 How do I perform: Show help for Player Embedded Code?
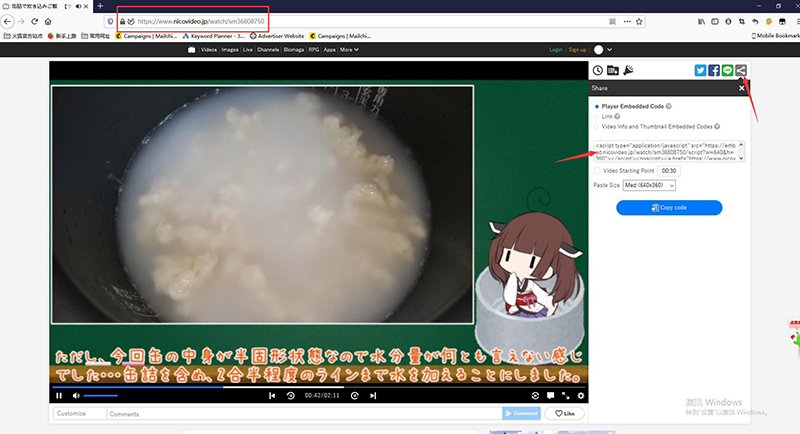pos(668,107)
